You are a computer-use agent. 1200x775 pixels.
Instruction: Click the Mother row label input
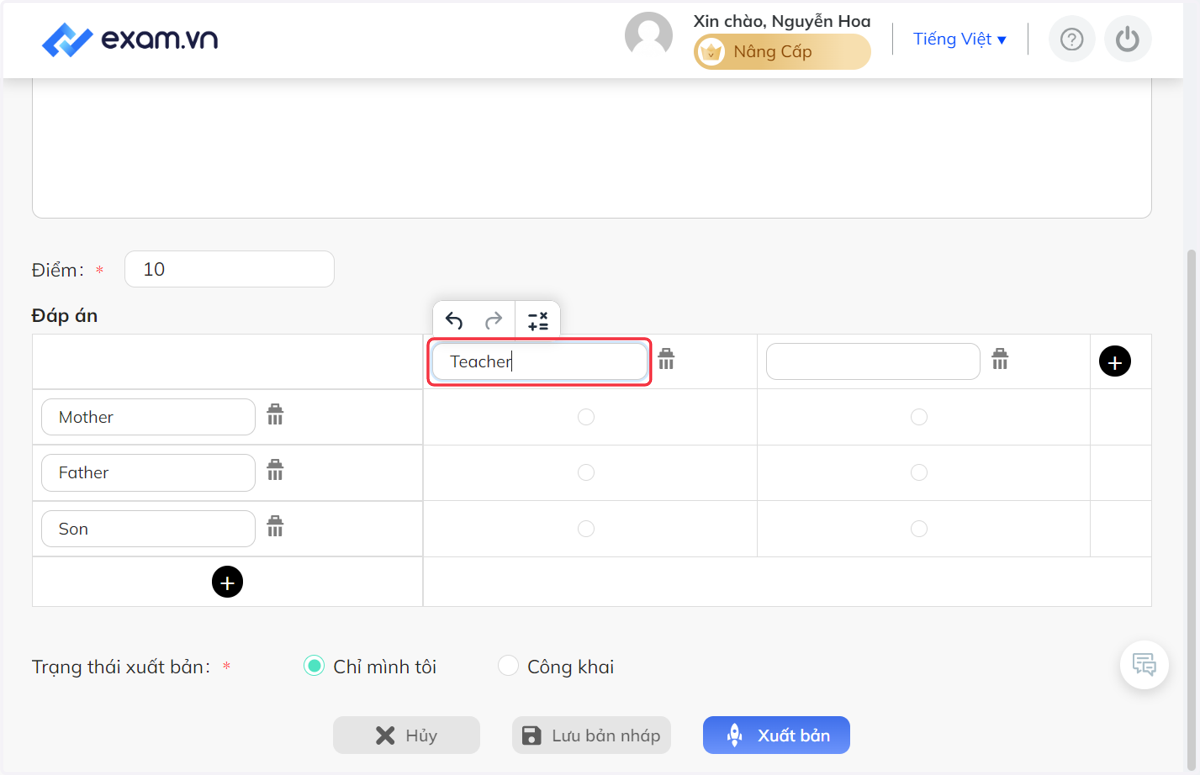148,417
